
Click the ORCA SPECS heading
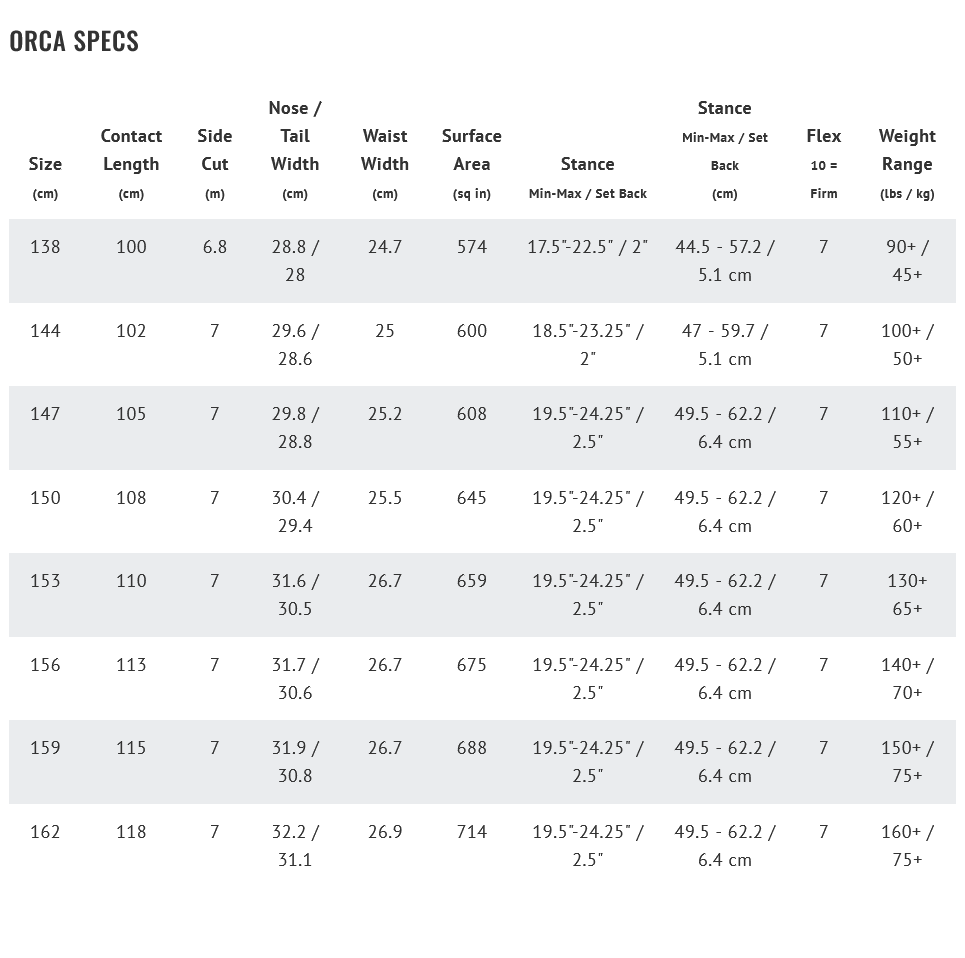click(74, 41)
